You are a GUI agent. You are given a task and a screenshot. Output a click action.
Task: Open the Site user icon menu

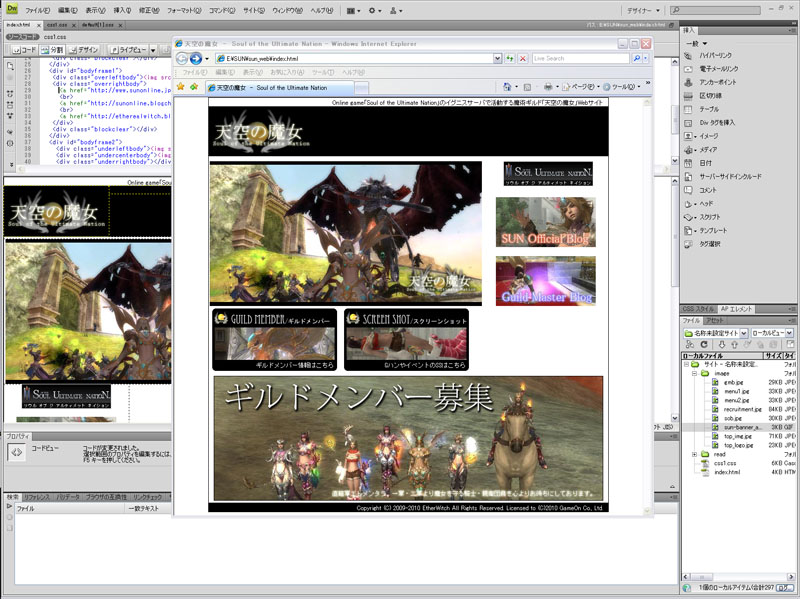click(396, 11)
